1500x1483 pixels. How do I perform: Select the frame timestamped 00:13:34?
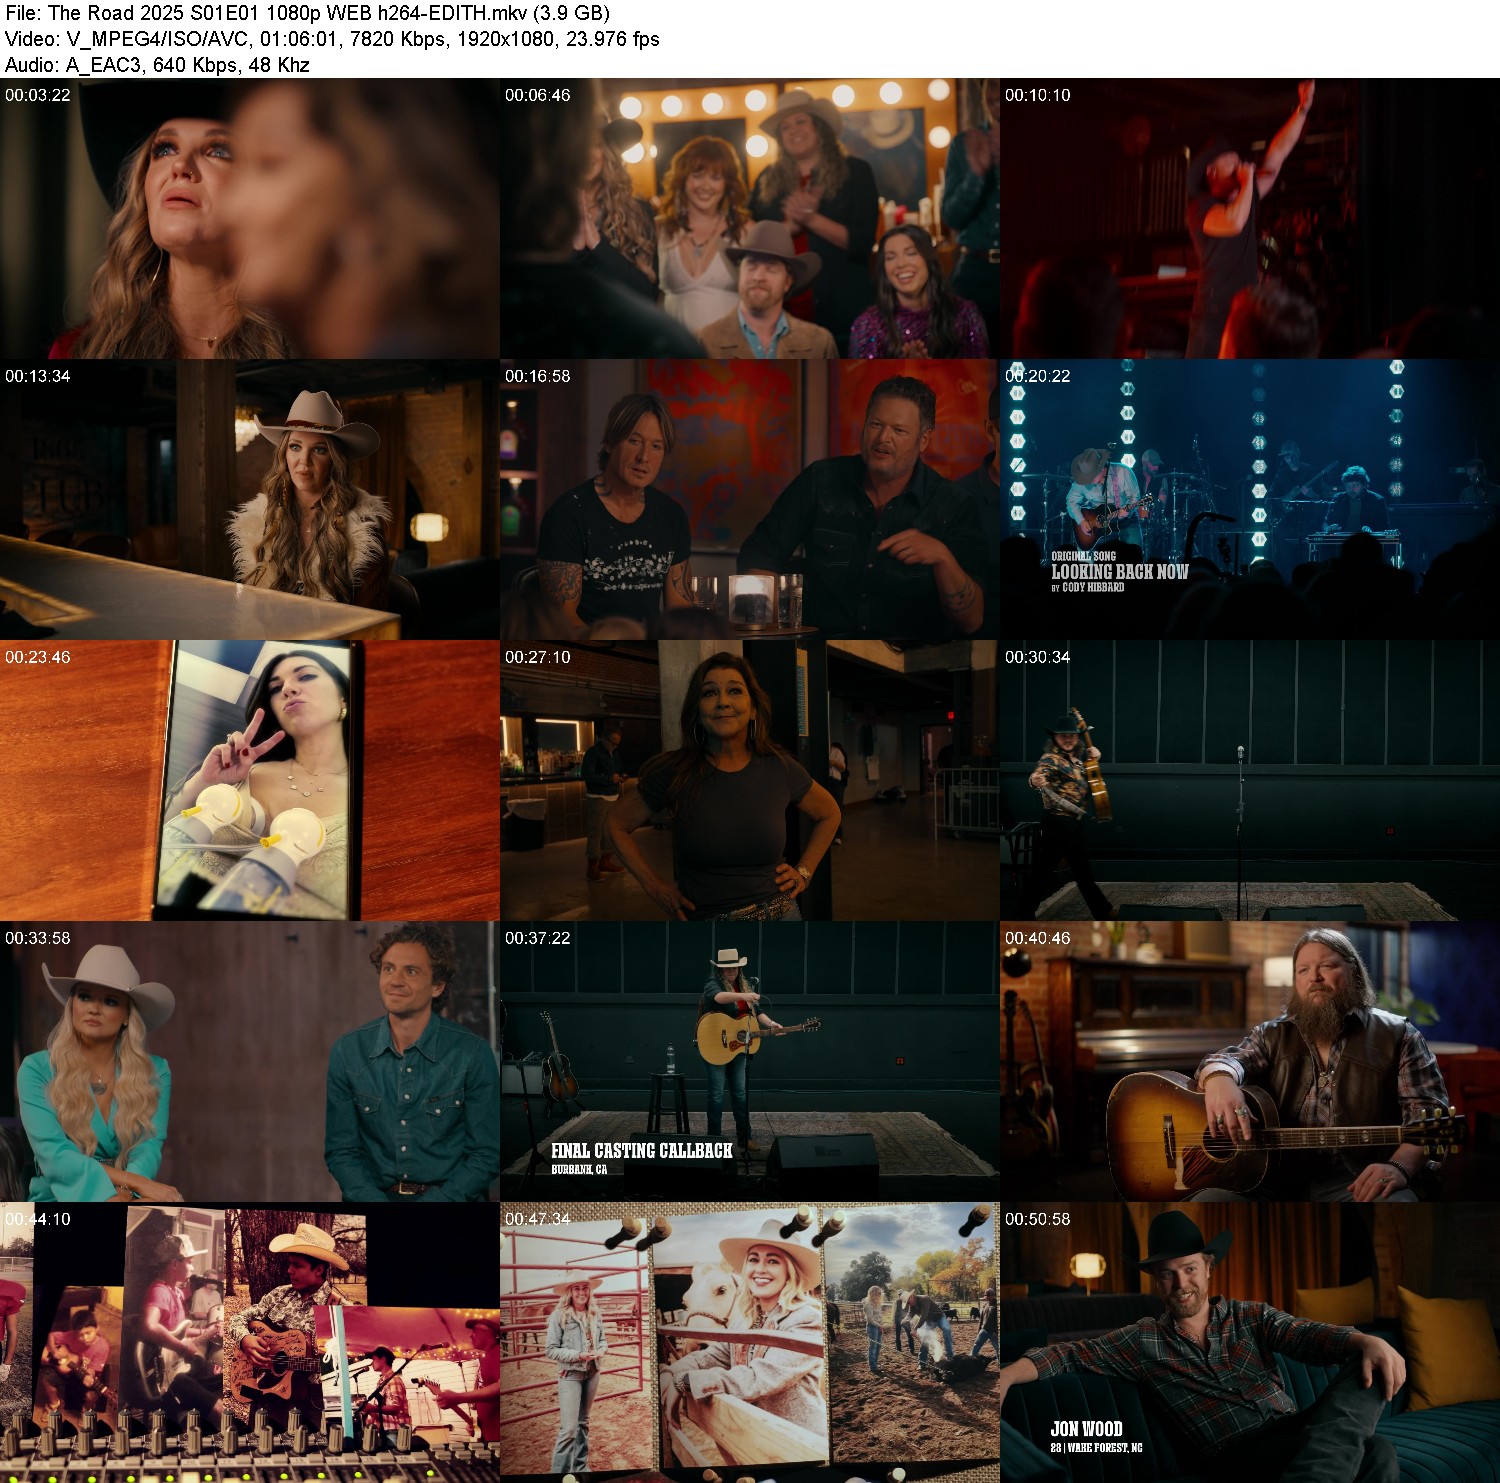249,500
